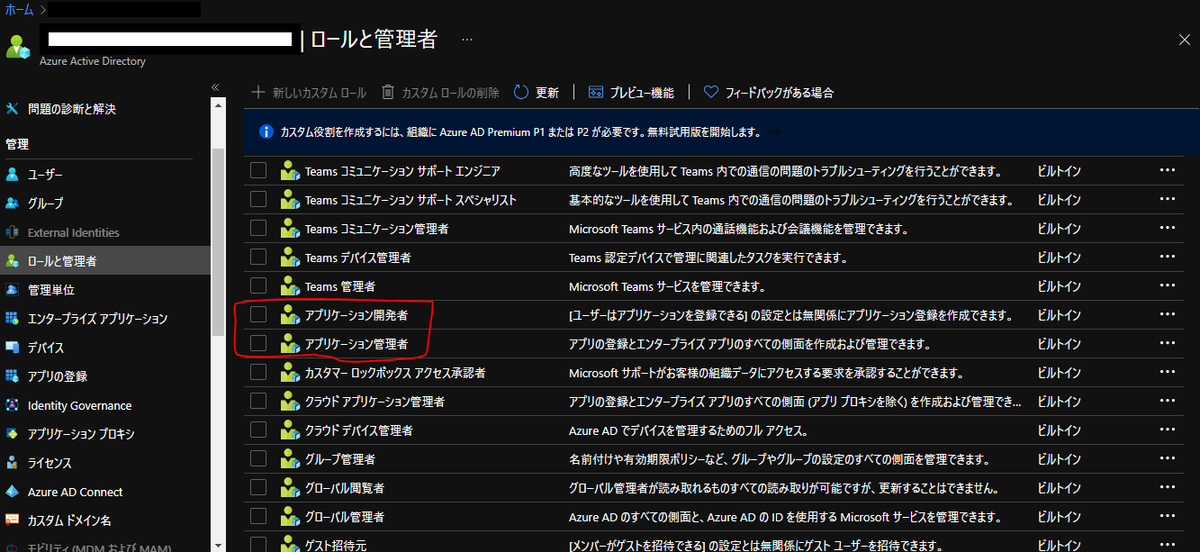Click the プレビュー機能 icon in toolbar
This screenshot has height=552, width=1200.
coord(596,92)
